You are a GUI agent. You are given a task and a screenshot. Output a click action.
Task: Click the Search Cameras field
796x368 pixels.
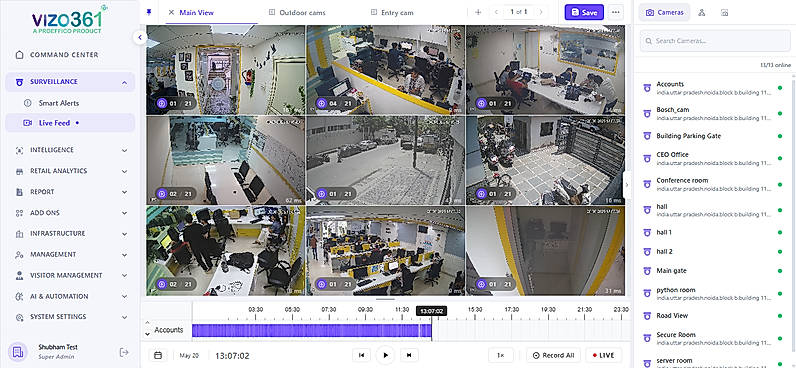tap(715, 41)
